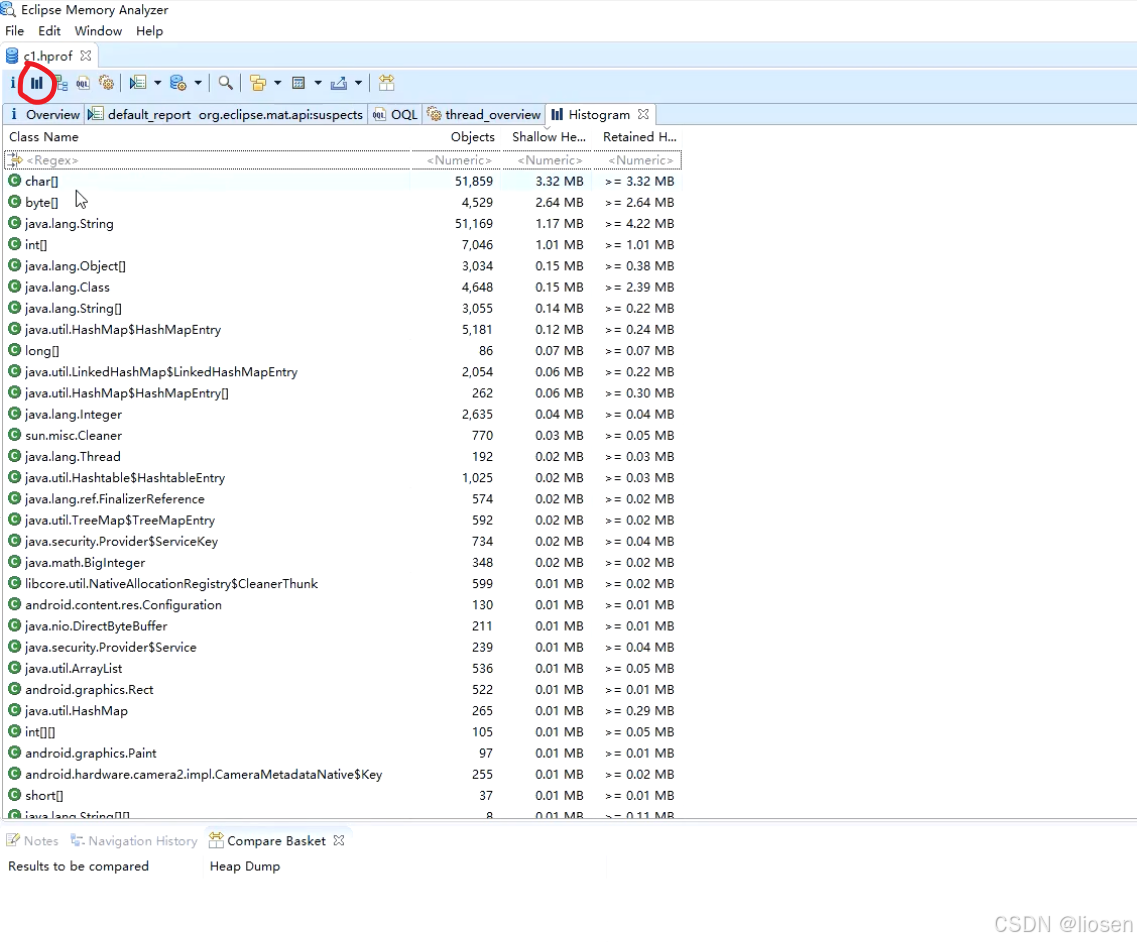Screen dimensions: 1137x944
Task: Open the Window menu
Action: (x=98, y=31)
